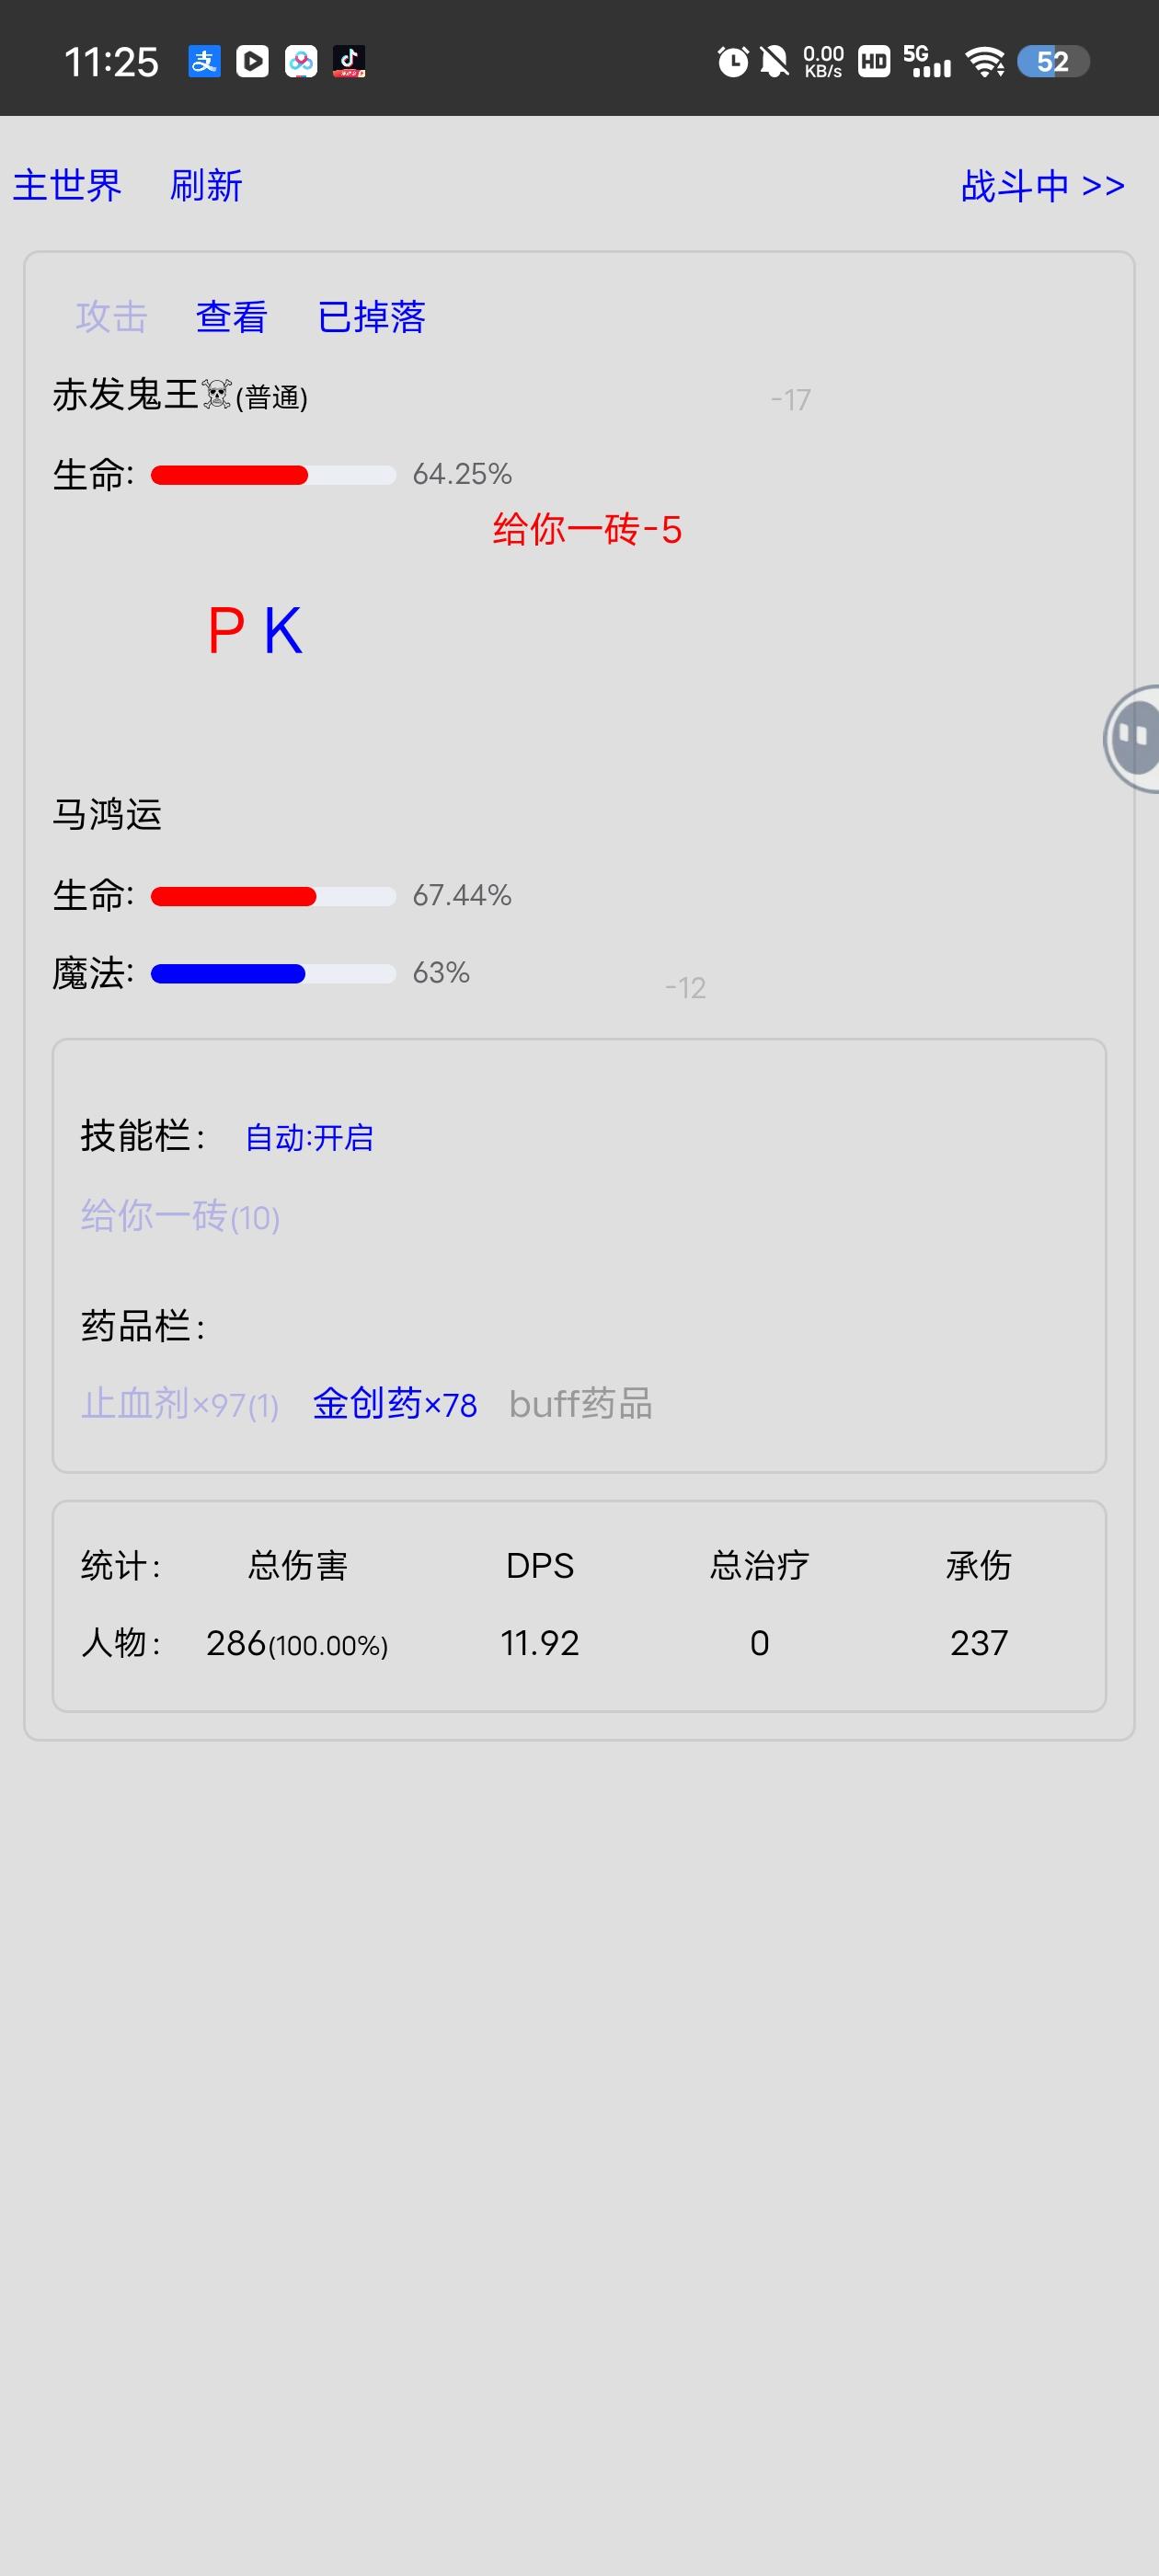Tap the TikTok notification icon
This screenshot has height=2576, width=1159.
pyautogui.click(x=349, y=62)
